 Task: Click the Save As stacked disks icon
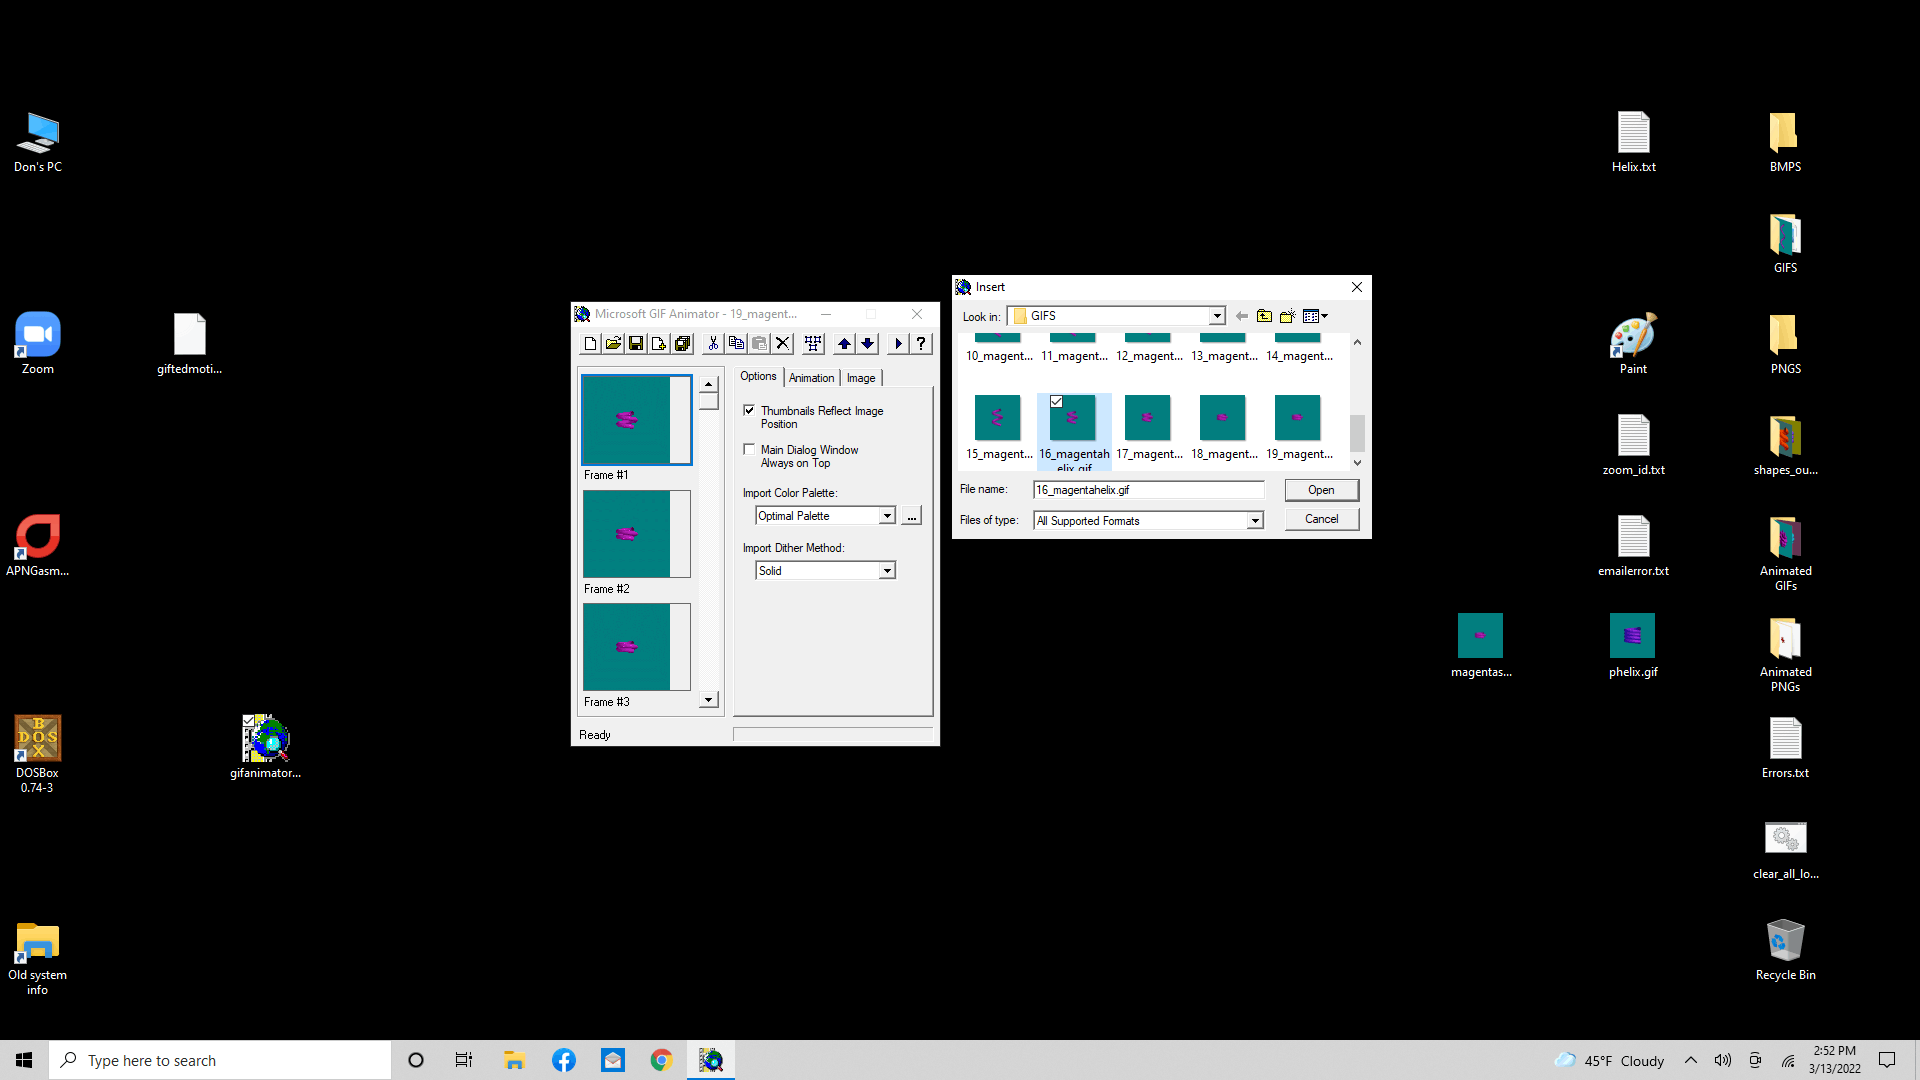[x=682, y=344]
